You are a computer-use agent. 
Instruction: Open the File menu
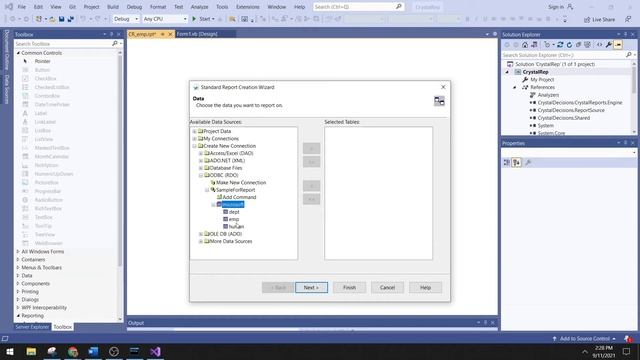pyautogui.click(x=22, y=7)
